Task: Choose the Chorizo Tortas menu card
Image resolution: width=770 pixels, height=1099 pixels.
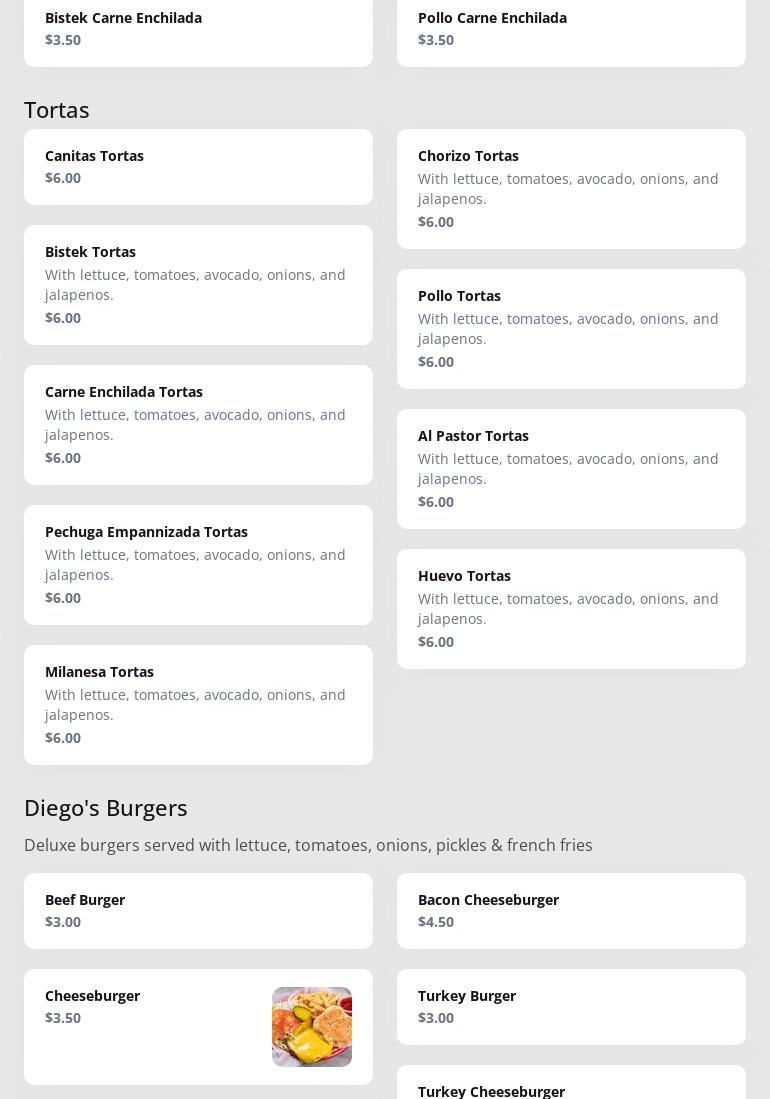Action: click(x=571, y=189)
